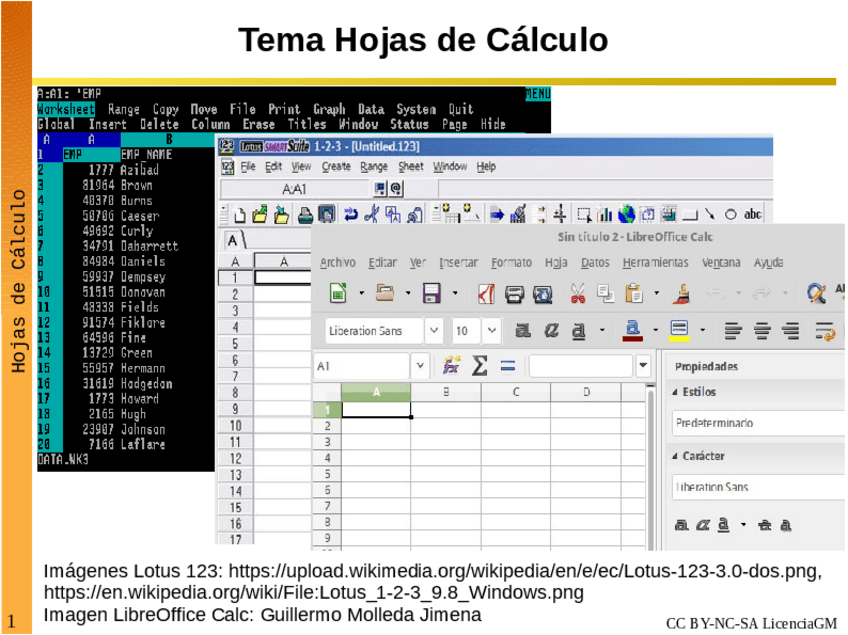
Task: Open dropdown arrow next to Save icon
Action: click(x=455, y=293)
